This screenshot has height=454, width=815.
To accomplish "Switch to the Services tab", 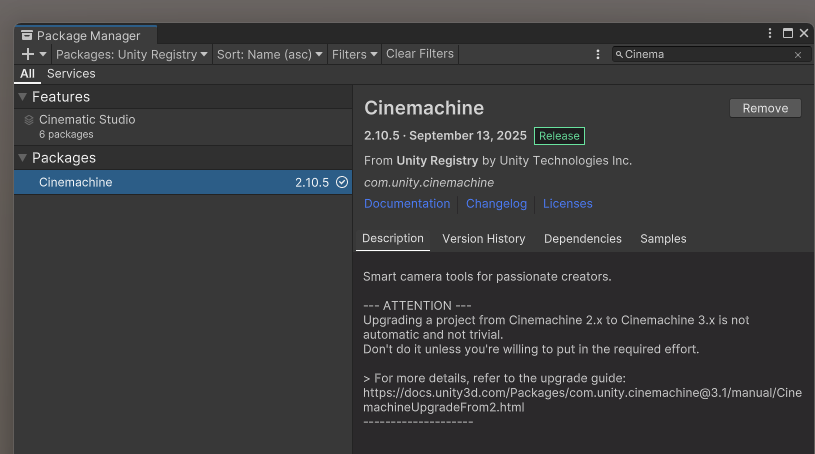I will [71, 73].
